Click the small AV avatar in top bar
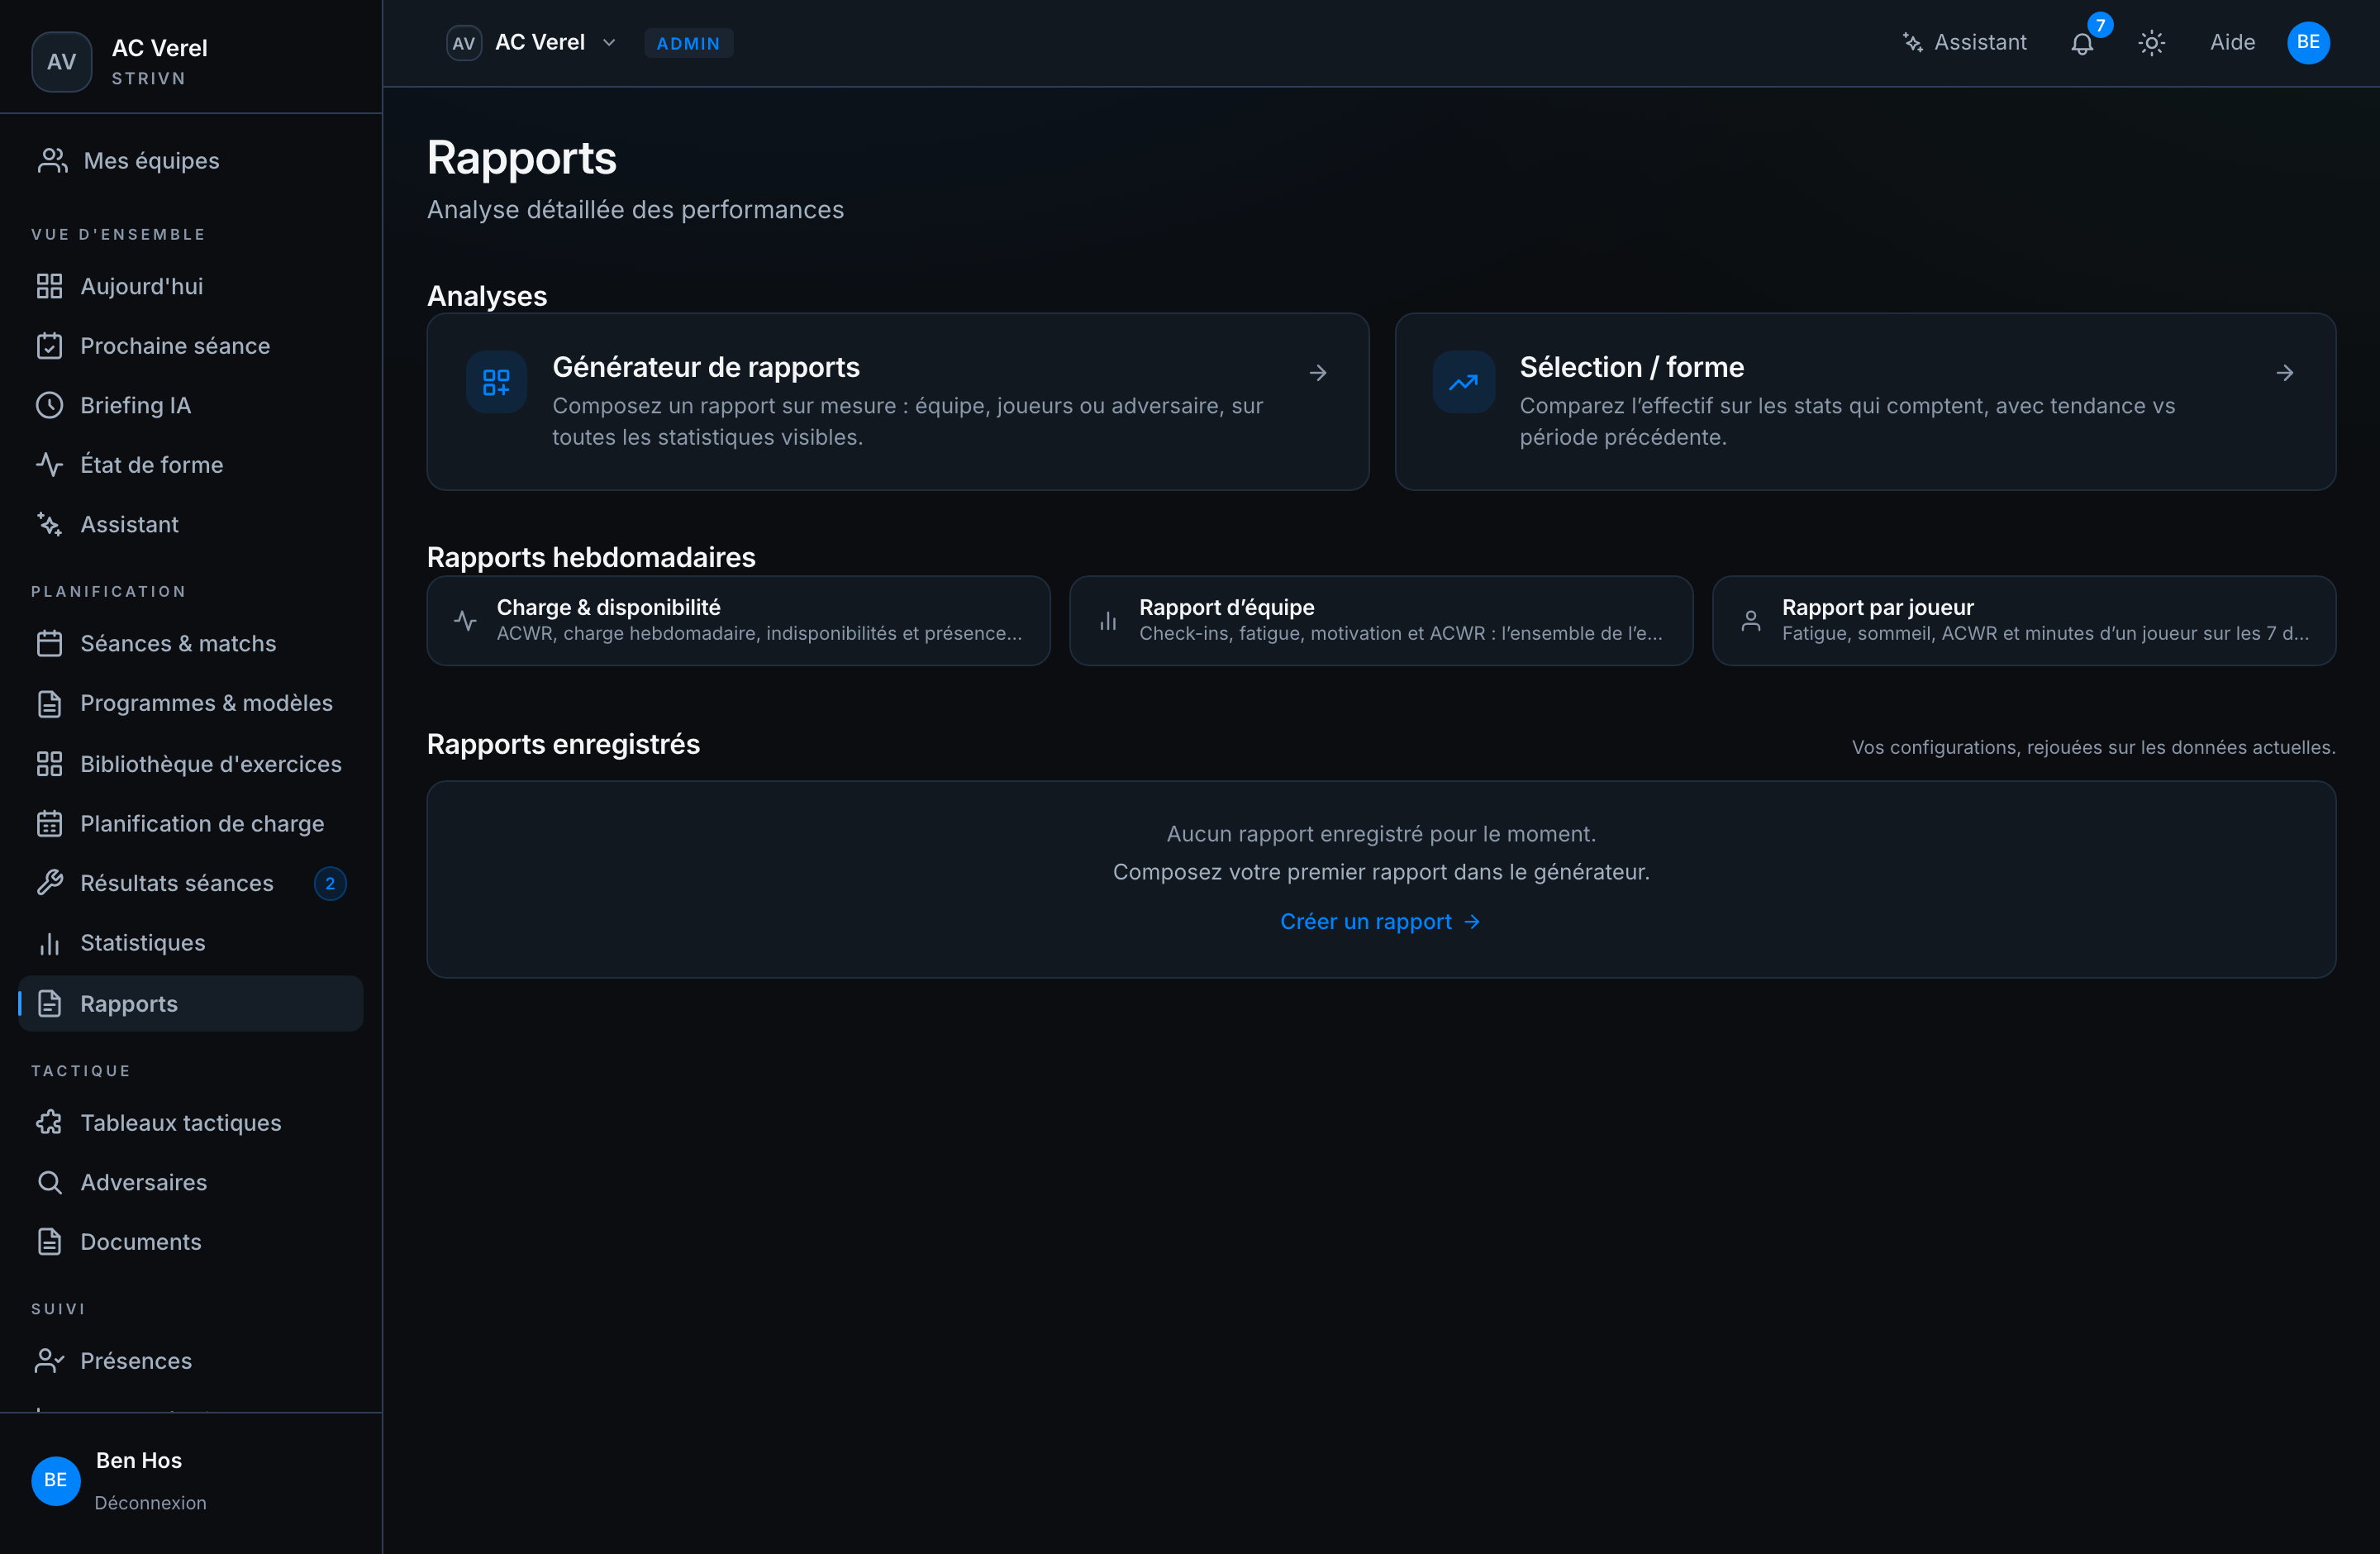 click(x=463, y=43)
